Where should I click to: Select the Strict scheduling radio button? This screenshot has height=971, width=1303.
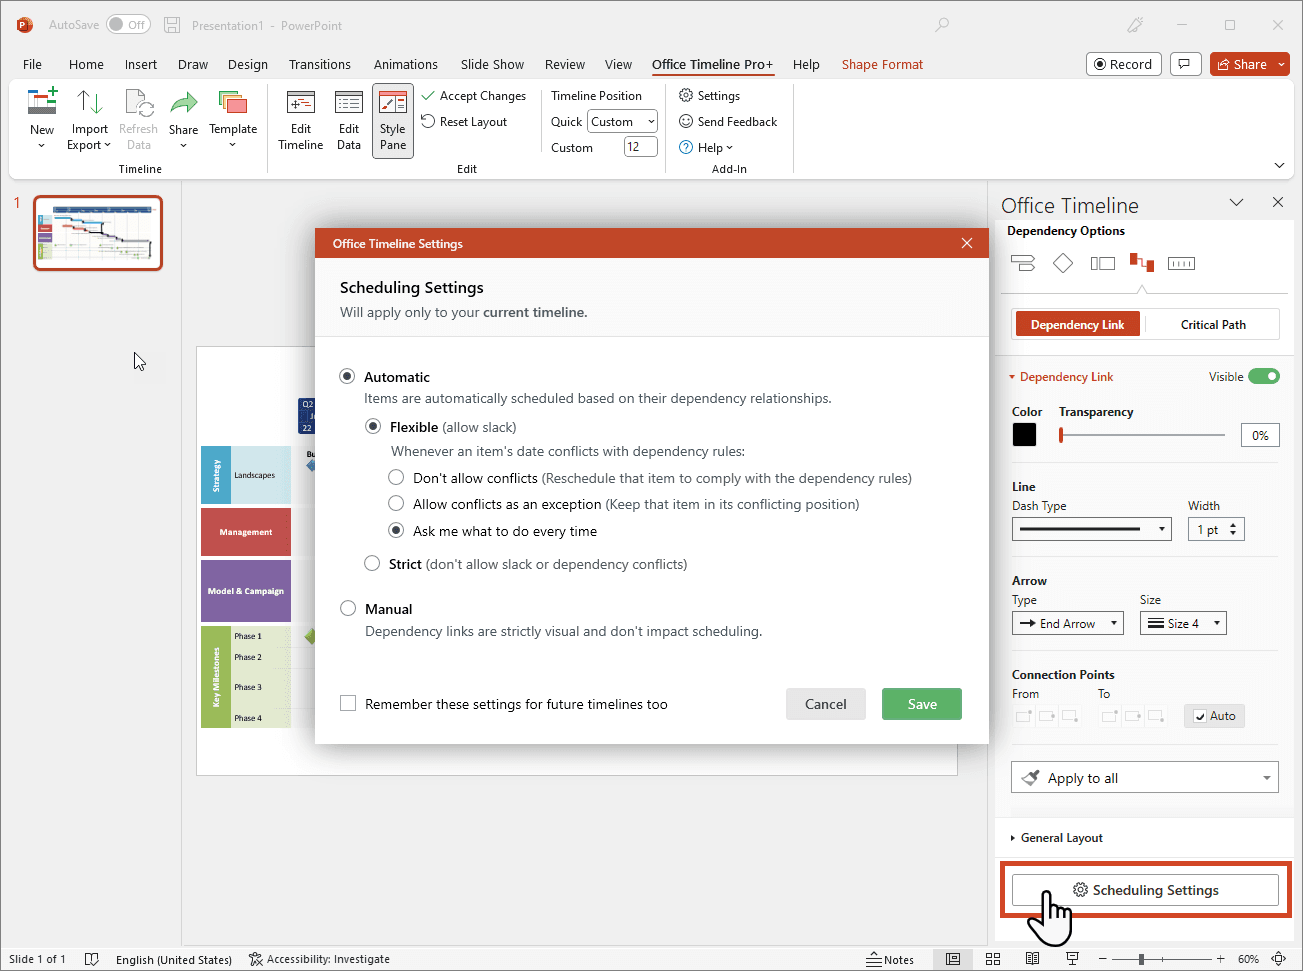[372, 563]
